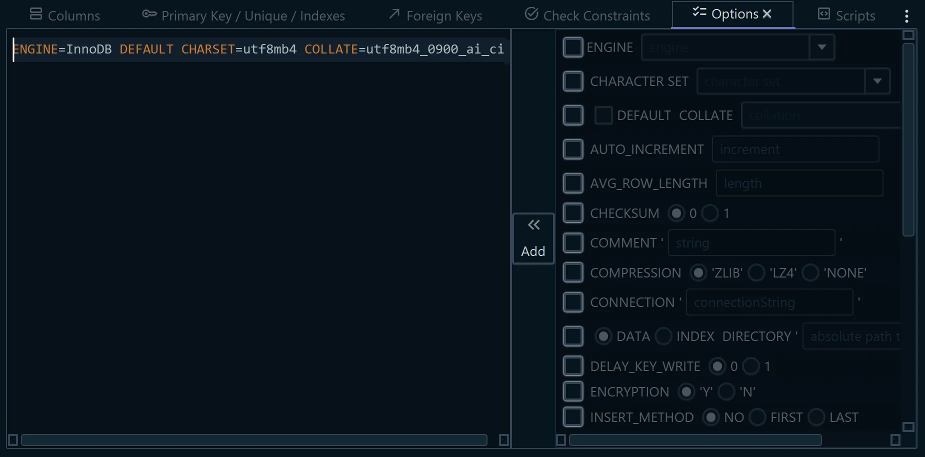Click the ENGINE=InnoDB text in editor
The height and width of the screenshot is (457, 925).
coord(63,50)
